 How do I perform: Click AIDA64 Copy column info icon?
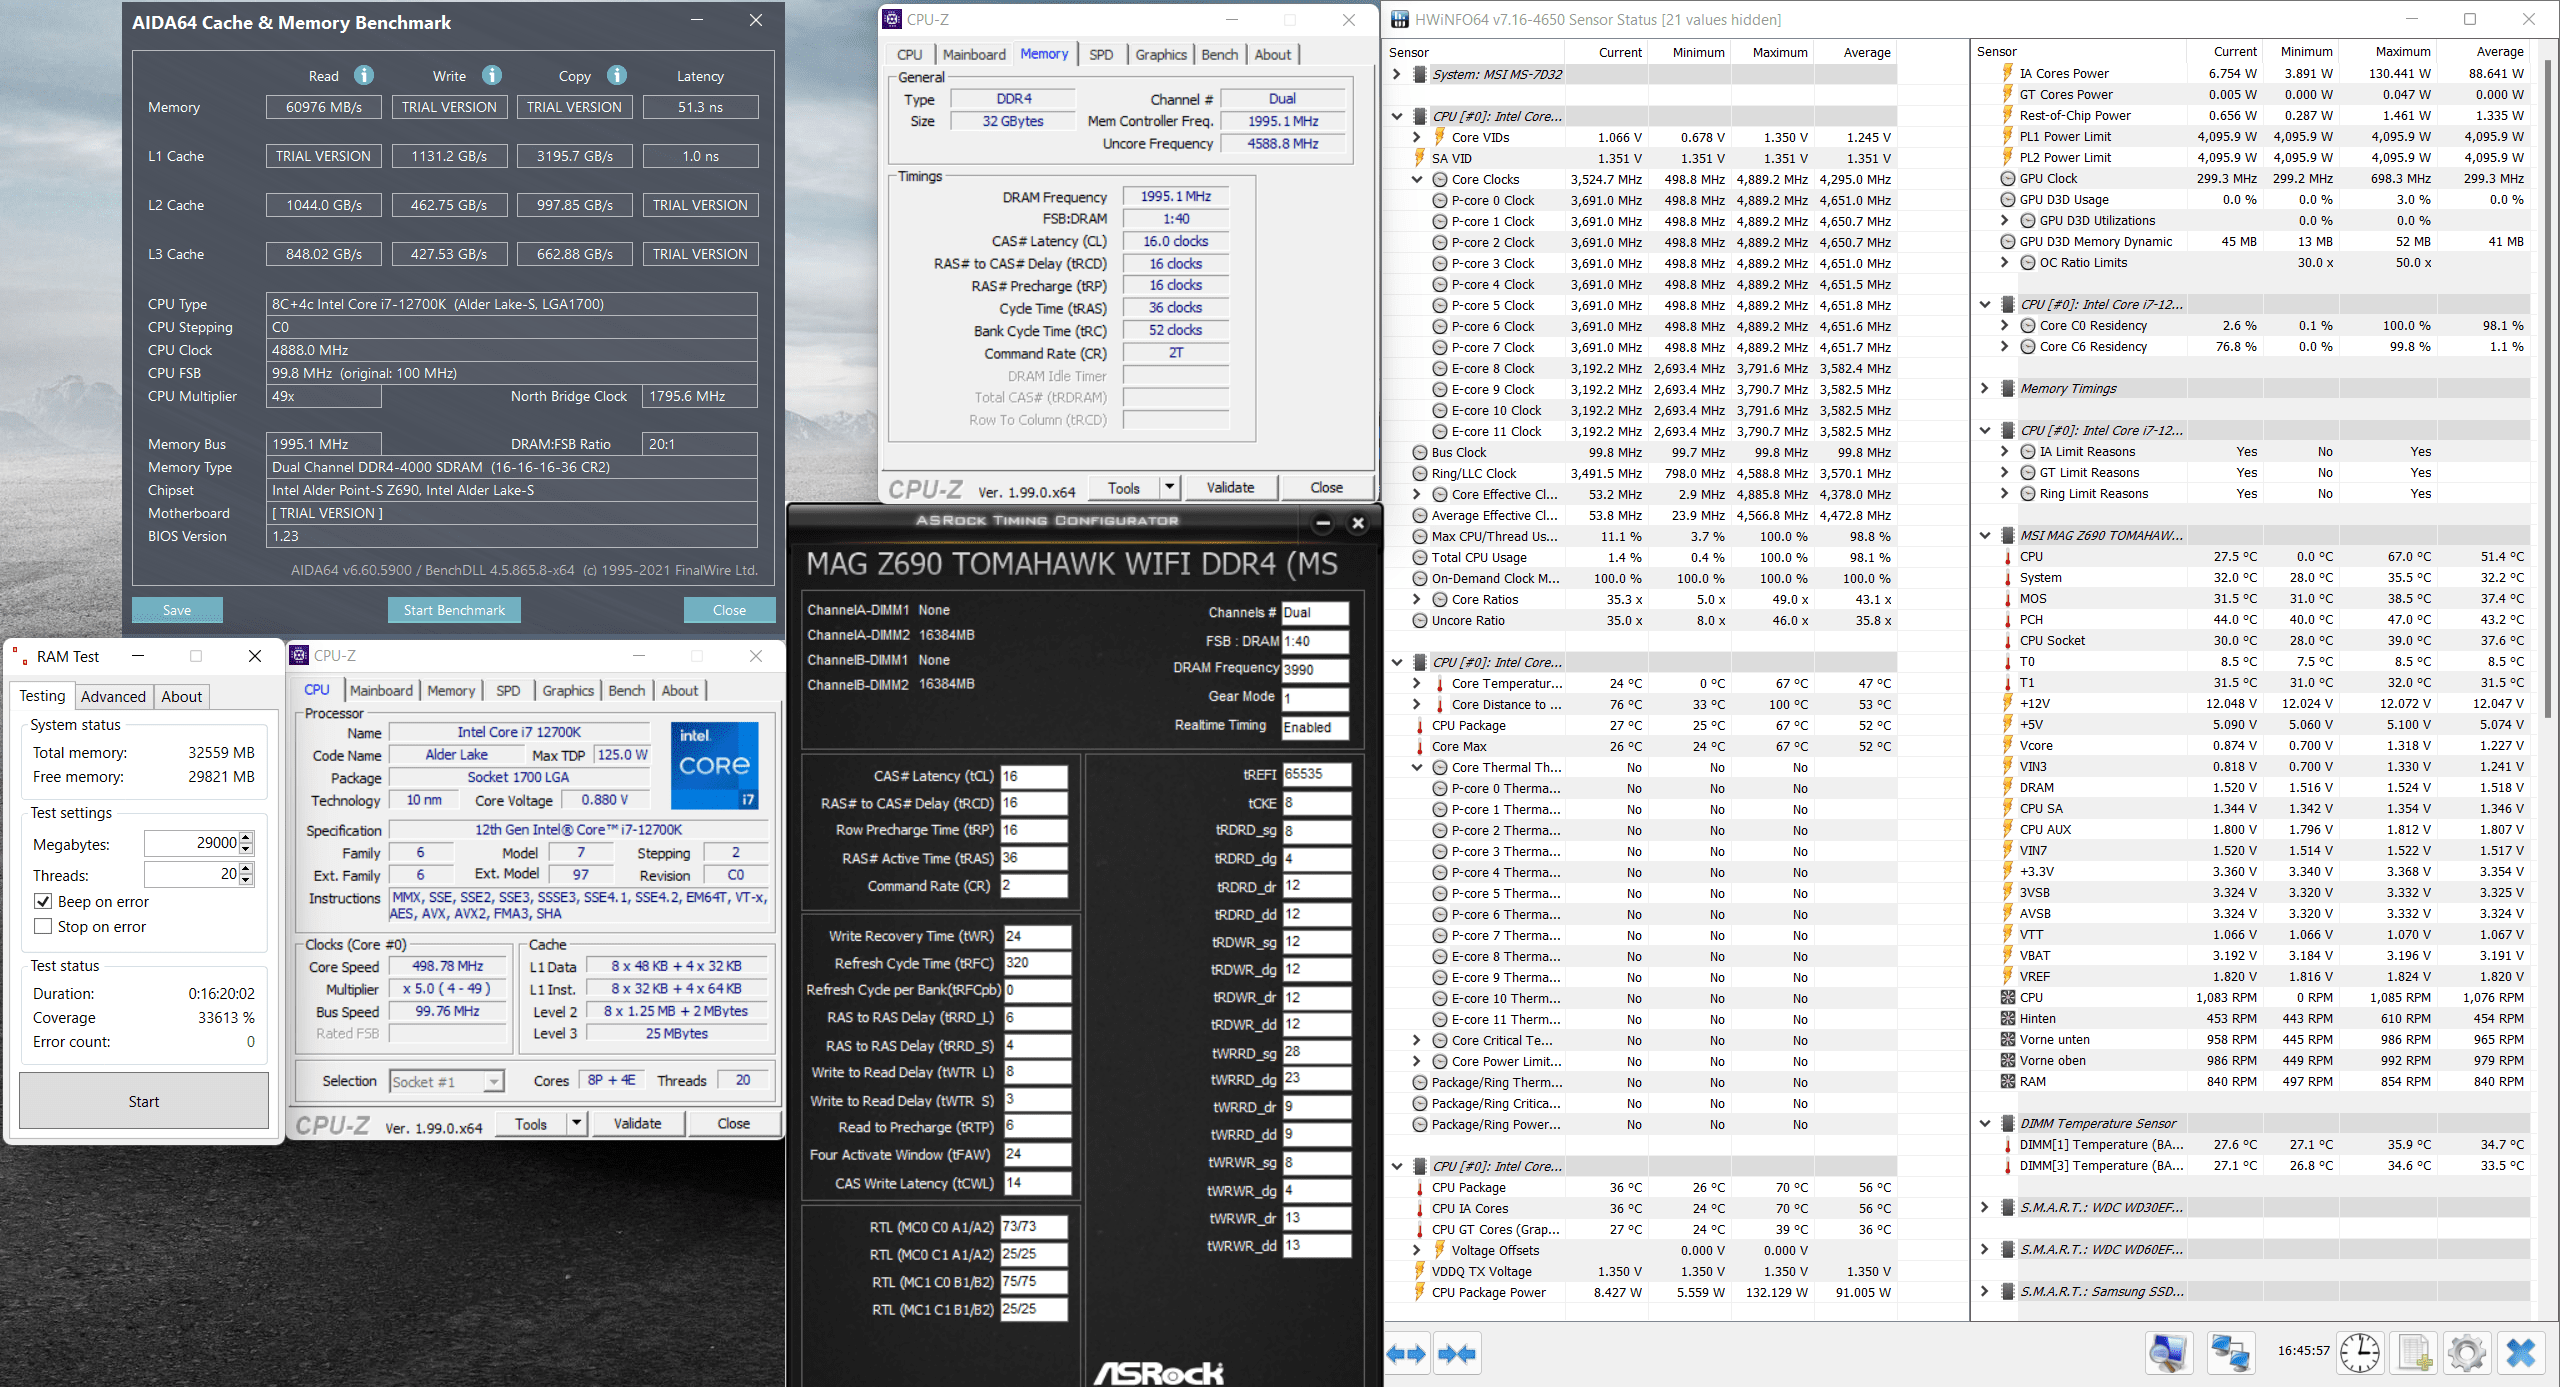coord(617,75)
